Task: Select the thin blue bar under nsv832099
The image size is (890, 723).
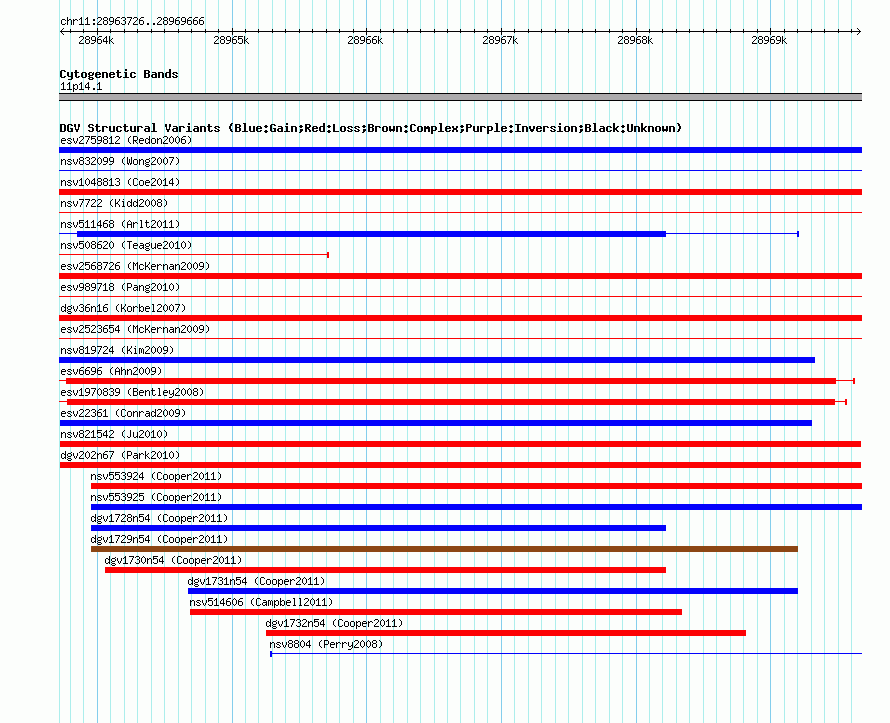Action: (460, 170)
